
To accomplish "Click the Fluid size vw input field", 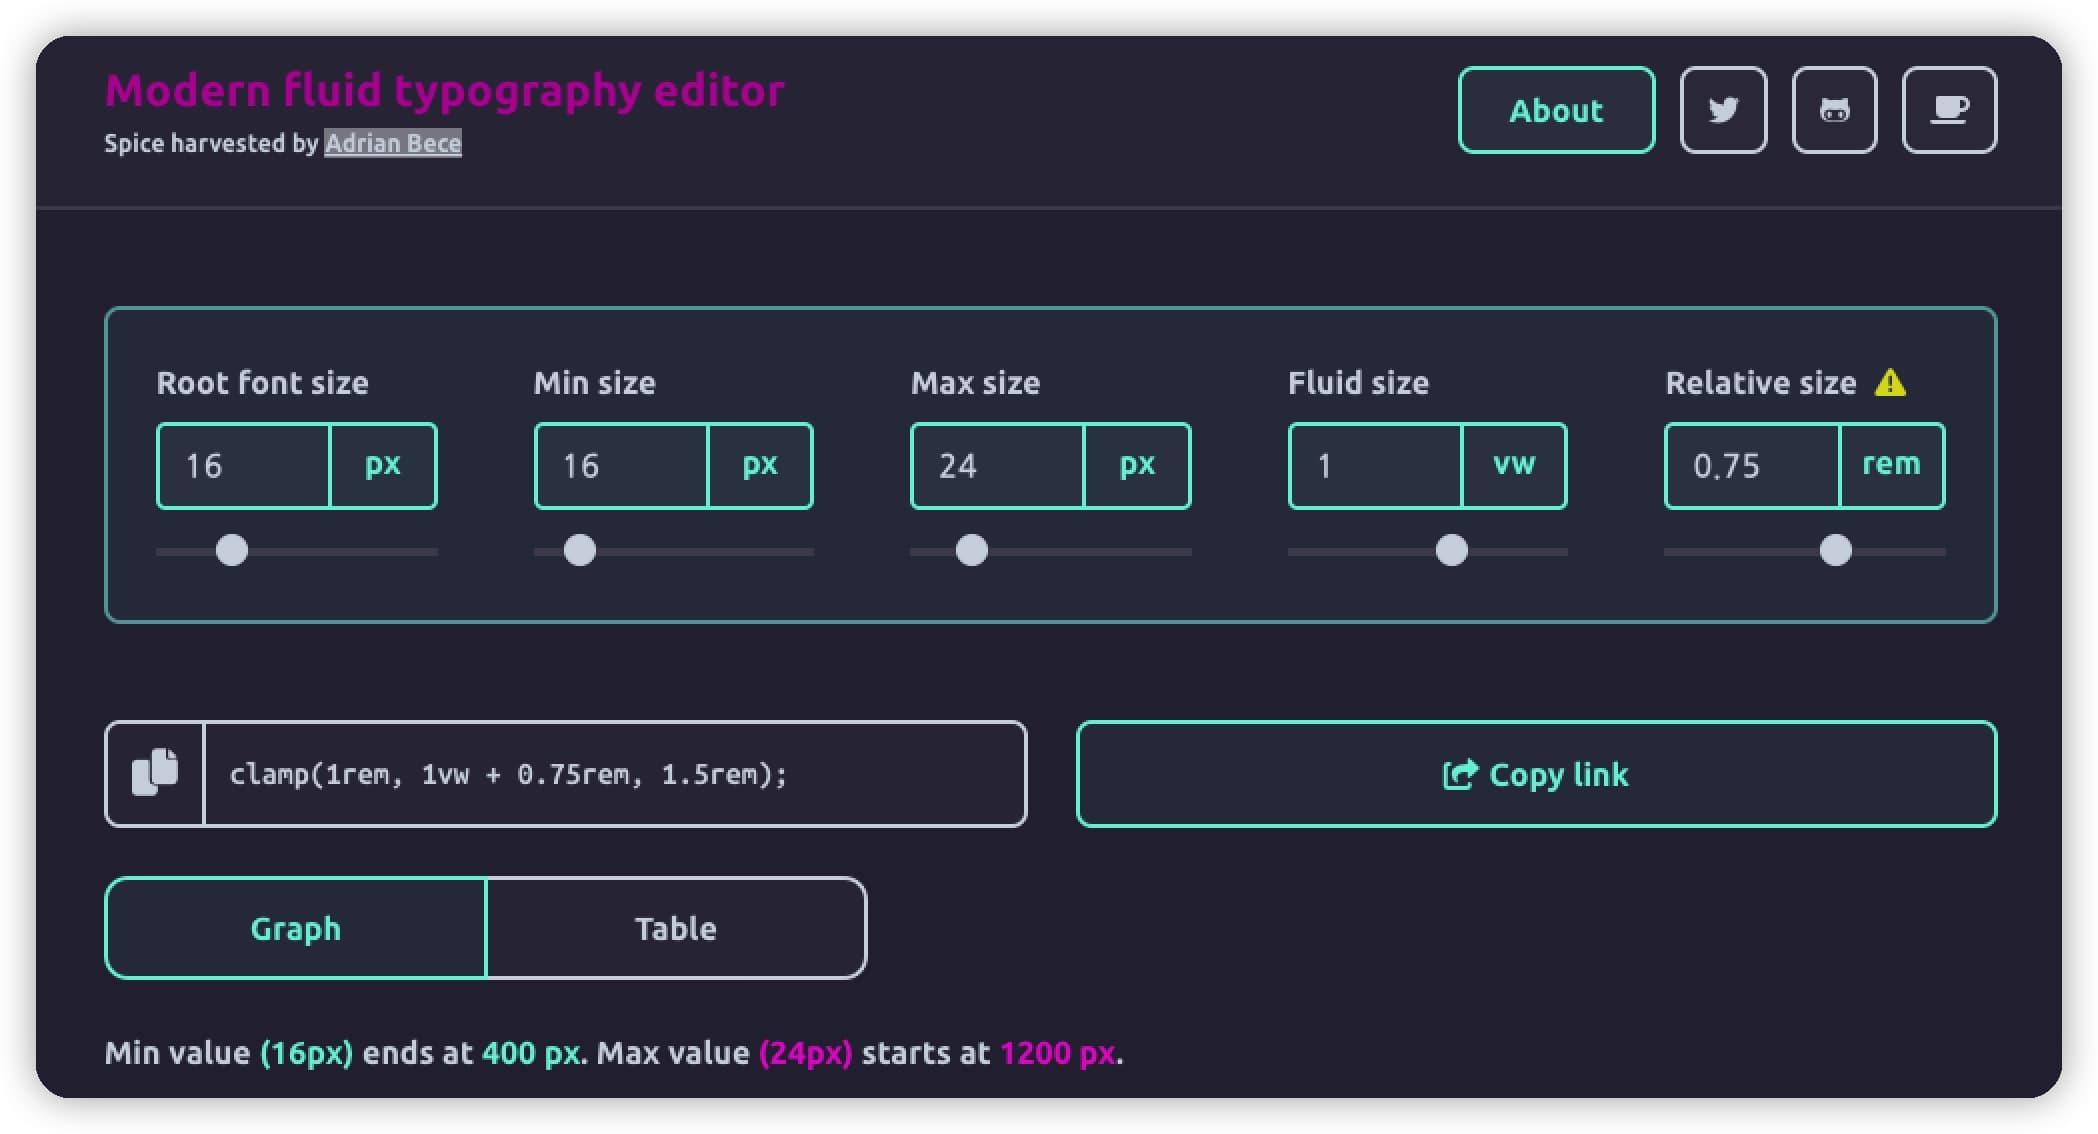I will tap(1376, 466).
